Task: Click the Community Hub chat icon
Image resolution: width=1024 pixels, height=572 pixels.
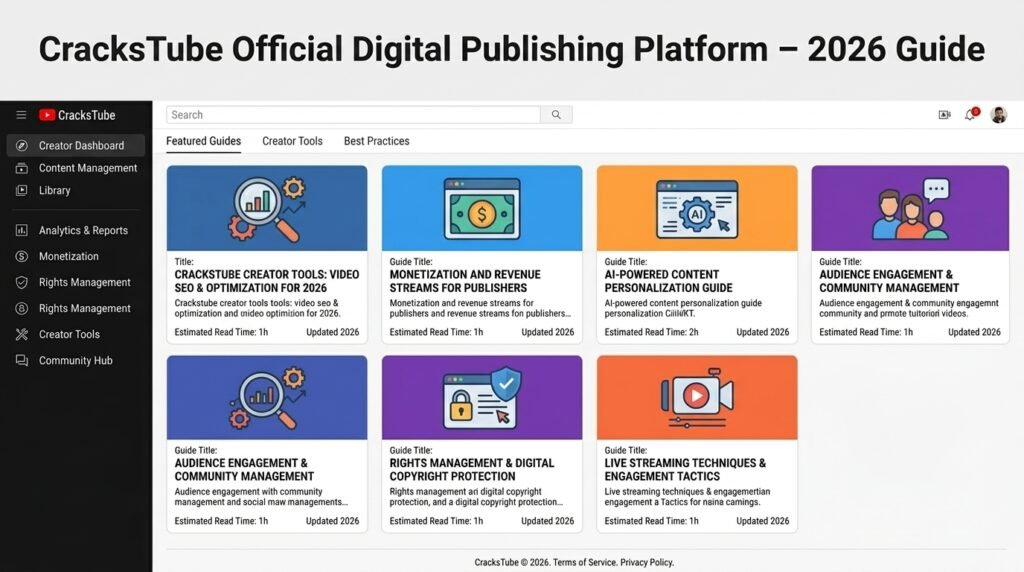Action: pos(22,360)
